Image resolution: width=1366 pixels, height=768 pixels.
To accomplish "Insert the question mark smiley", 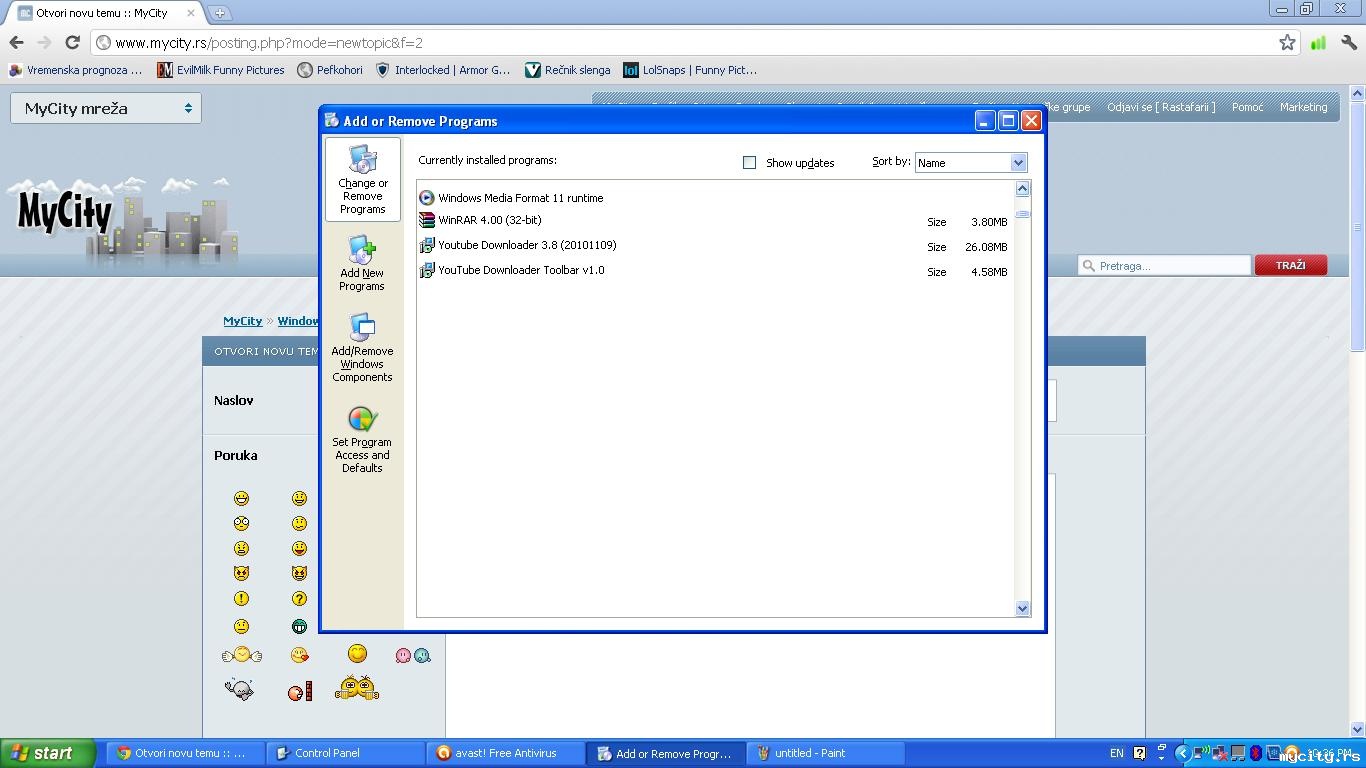I will pos(299,599).
